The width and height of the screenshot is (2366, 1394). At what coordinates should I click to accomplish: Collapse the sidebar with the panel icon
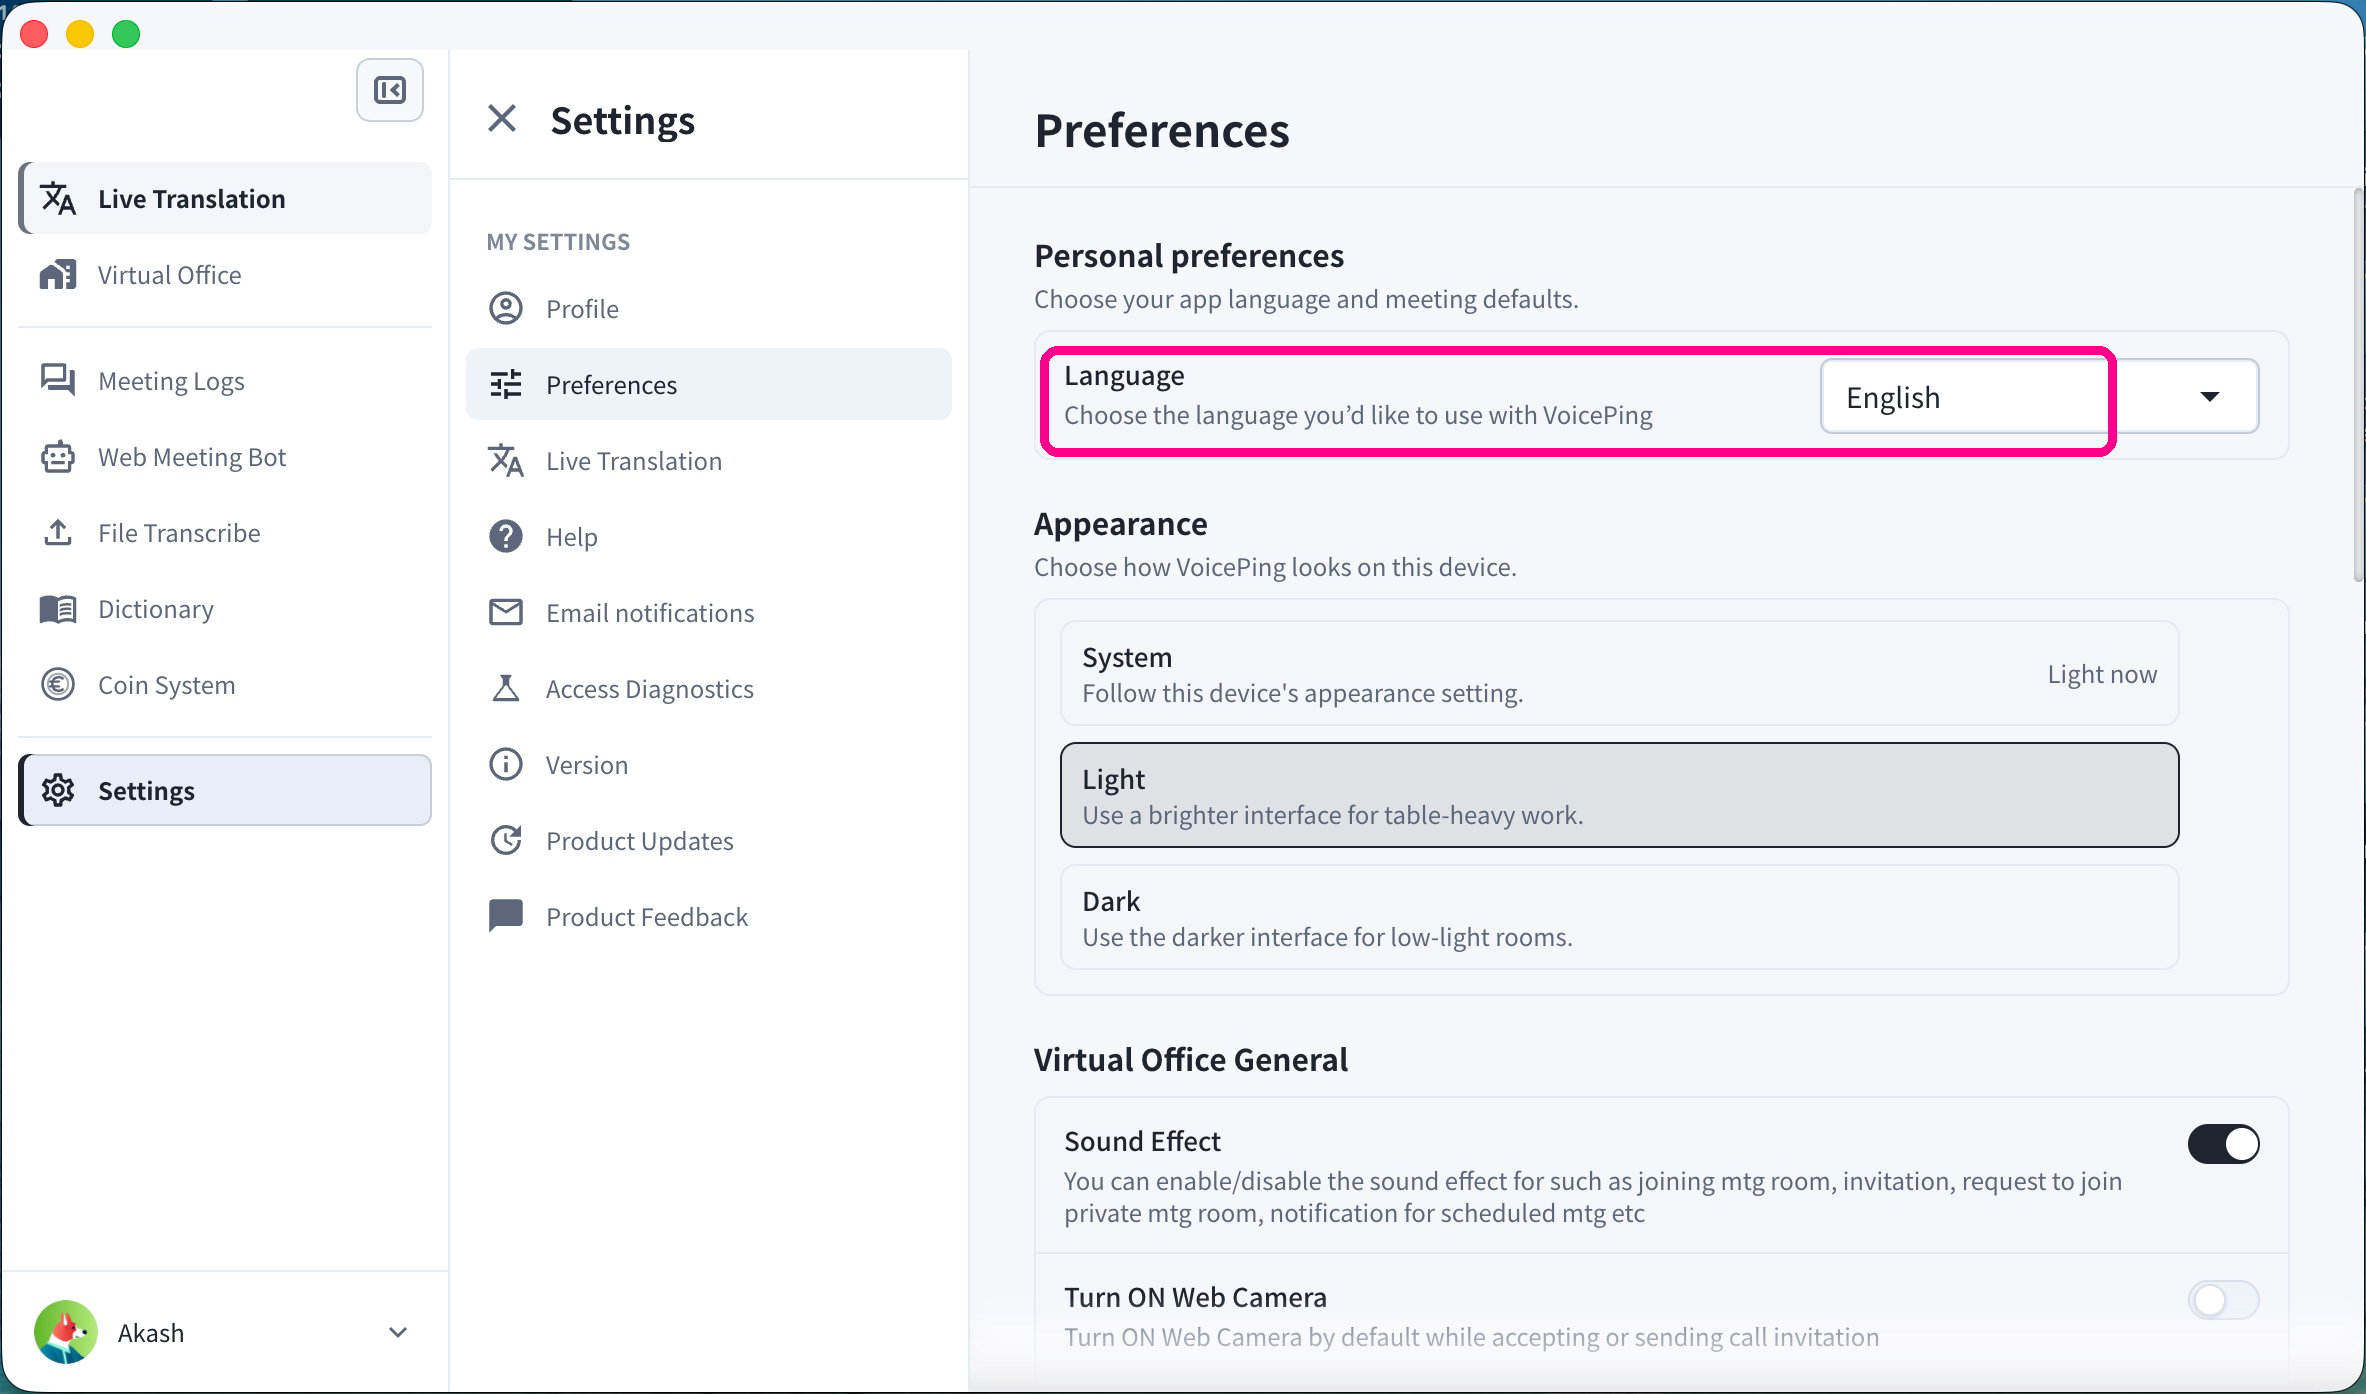point(390,91)
